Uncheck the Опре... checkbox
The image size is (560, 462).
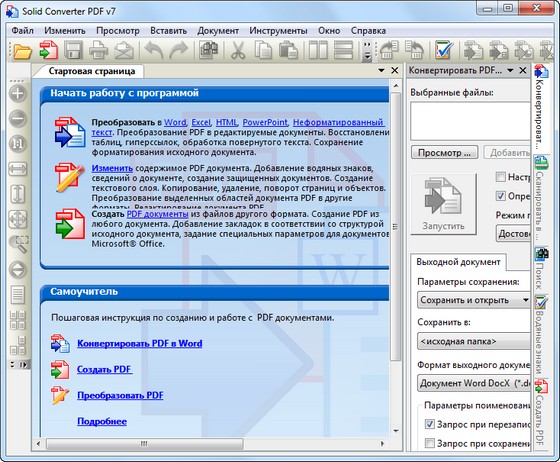(501, 196)
